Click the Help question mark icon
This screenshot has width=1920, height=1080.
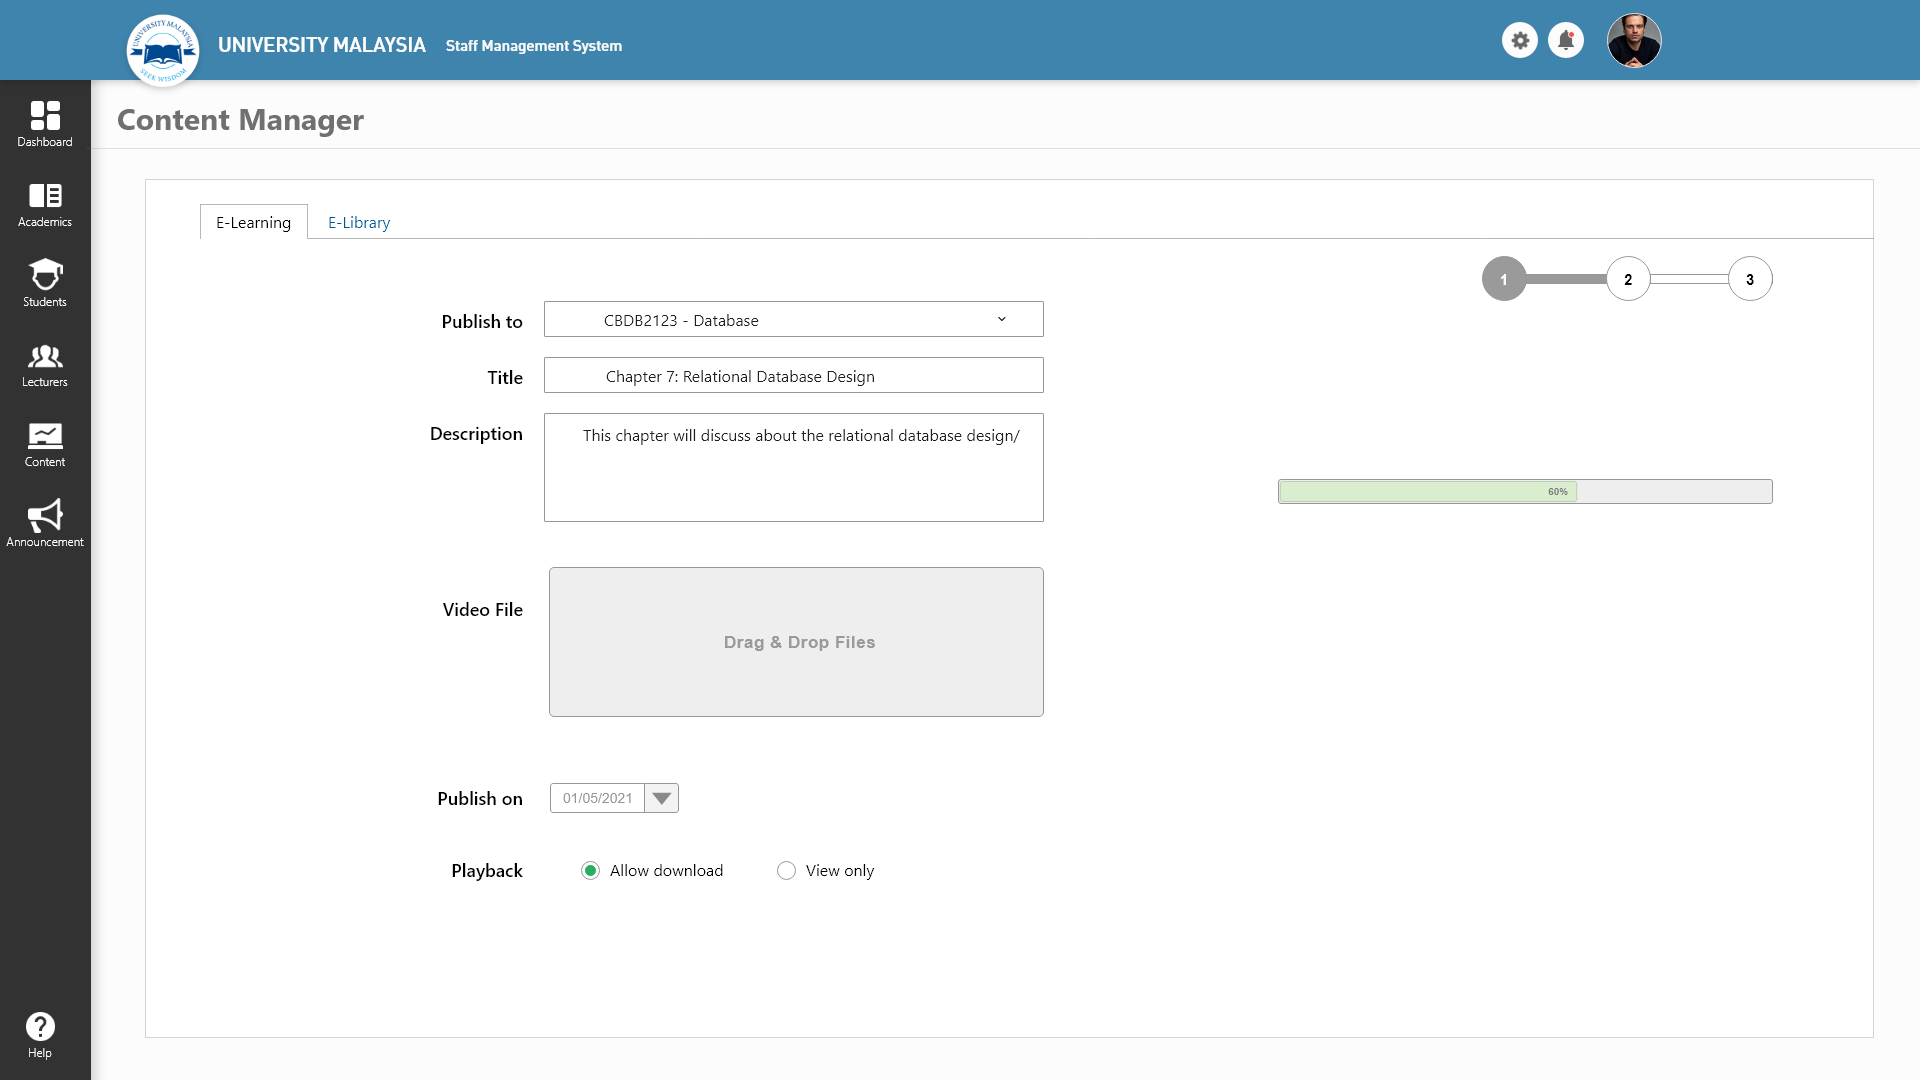[x=40, y=1026]
